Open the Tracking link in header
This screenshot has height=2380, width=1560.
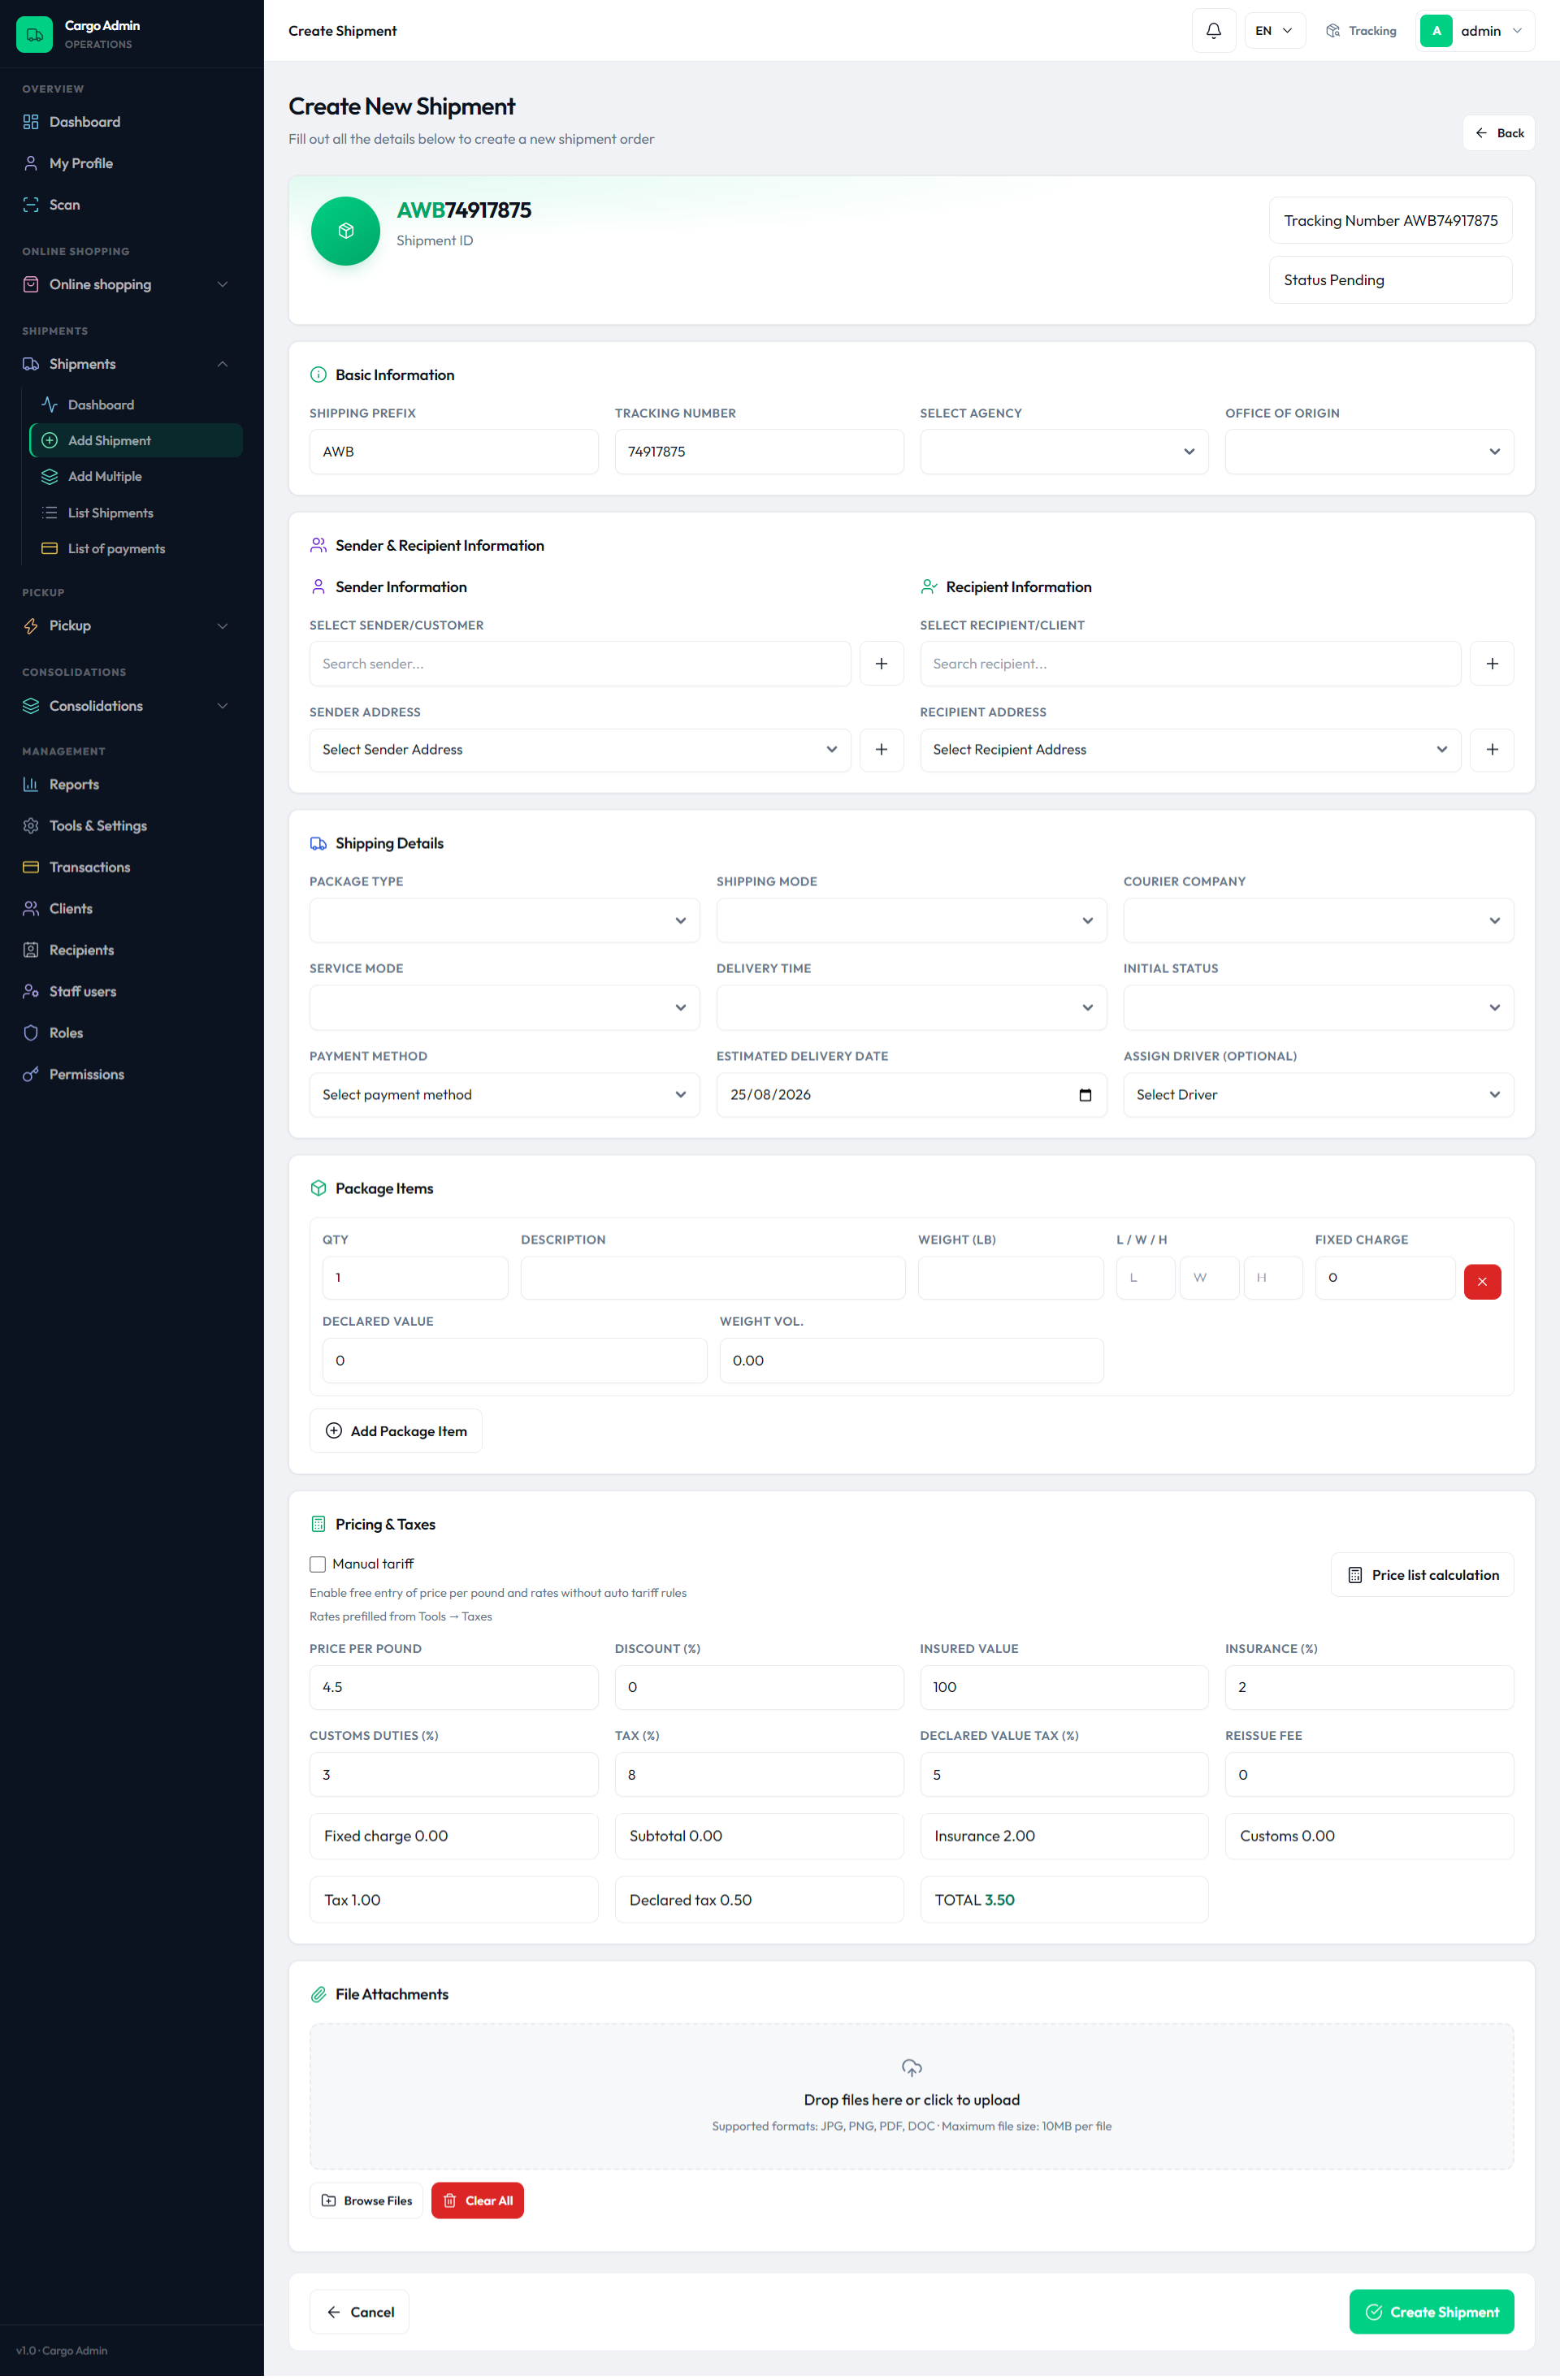[1360, 31]
